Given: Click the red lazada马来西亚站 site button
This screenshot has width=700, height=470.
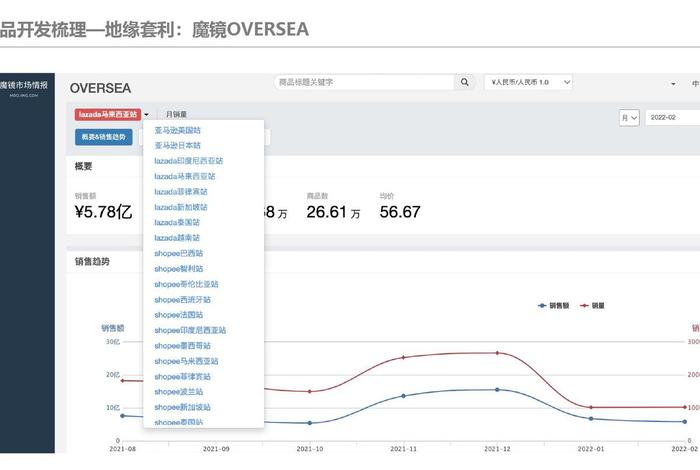Looking at the screenshot, I should pos(108,115).
